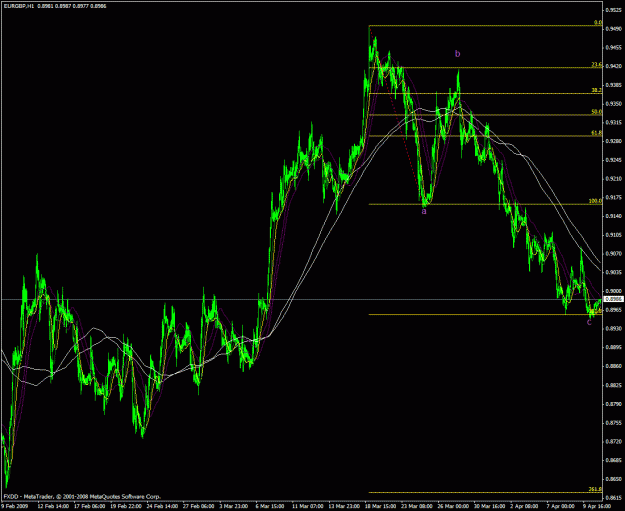Click the 0.9420 price axis value
This screenshot has width=625, height=511.
click(613, 66)
